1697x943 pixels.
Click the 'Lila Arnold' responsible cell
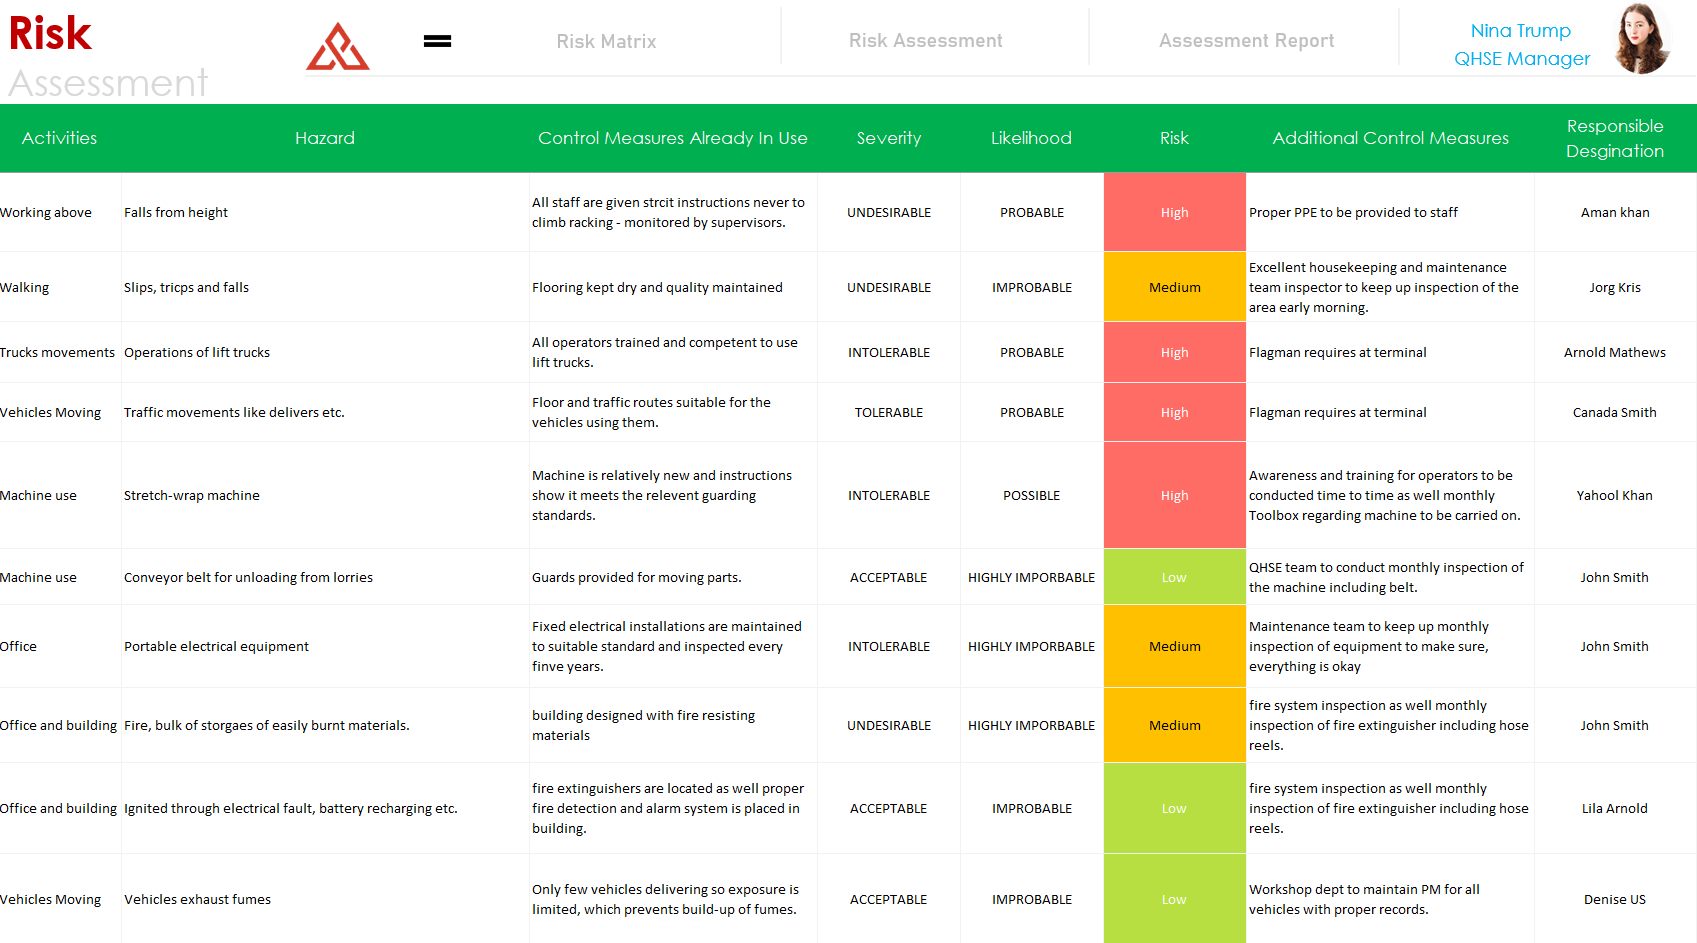(x=1615, y=808)
